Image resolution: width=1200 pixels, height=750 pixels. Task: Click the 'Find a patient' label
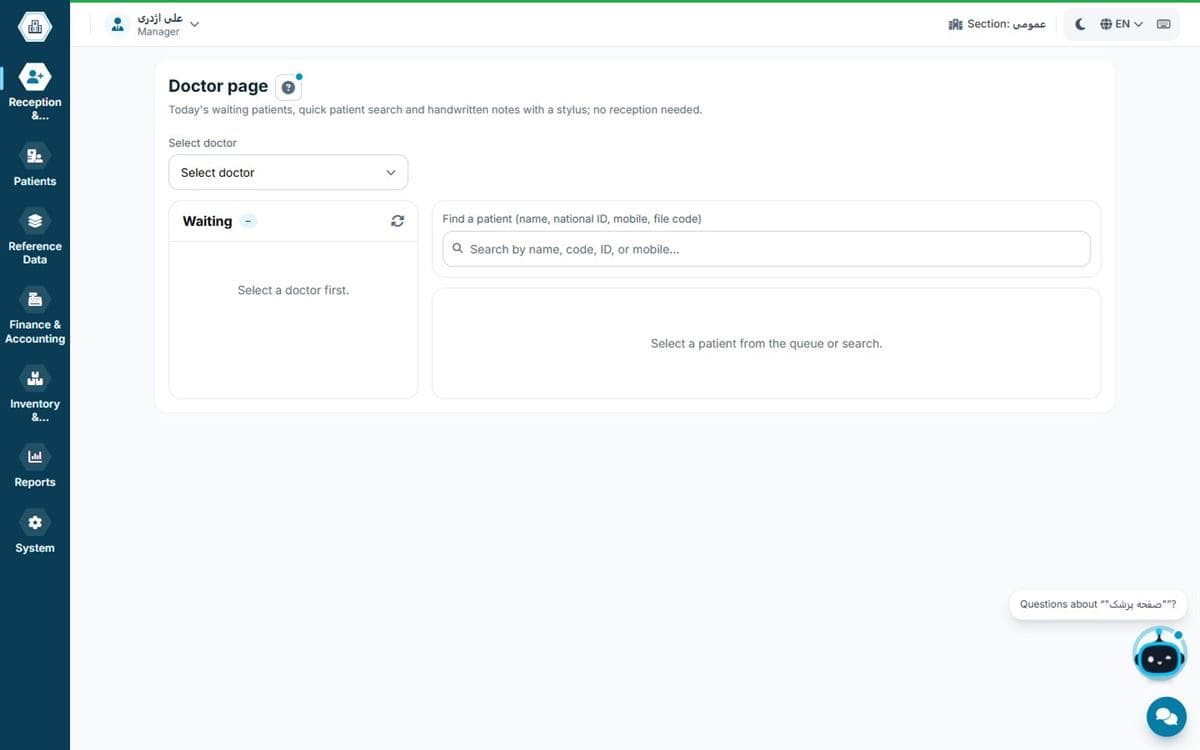572,218
